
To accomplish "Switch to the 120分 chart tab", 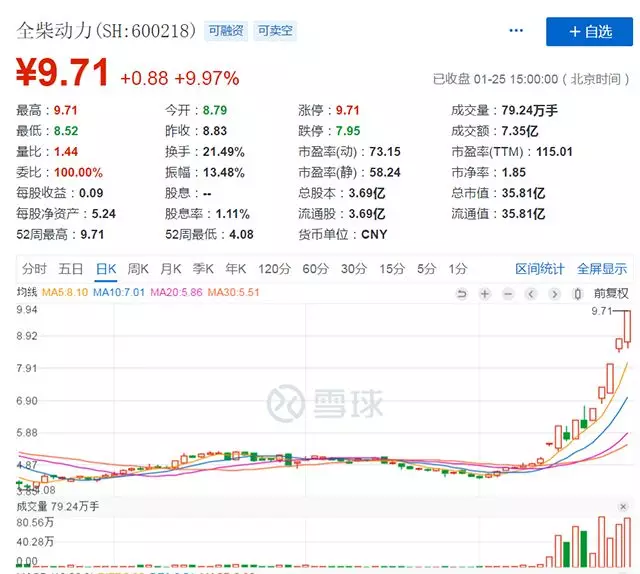I will pyautogui.click(x=274, y=269).
